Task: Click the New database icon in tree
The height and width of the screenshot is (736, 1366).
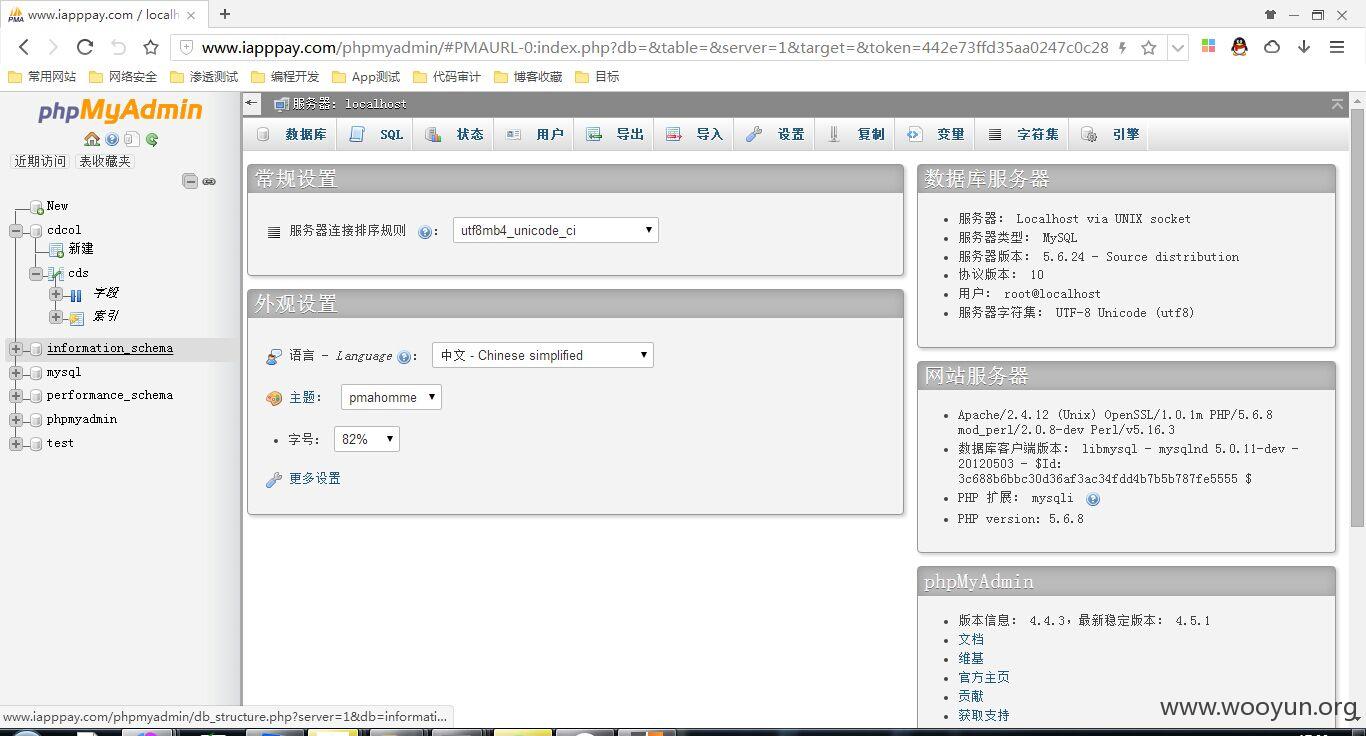Action: tap(36, 206)
